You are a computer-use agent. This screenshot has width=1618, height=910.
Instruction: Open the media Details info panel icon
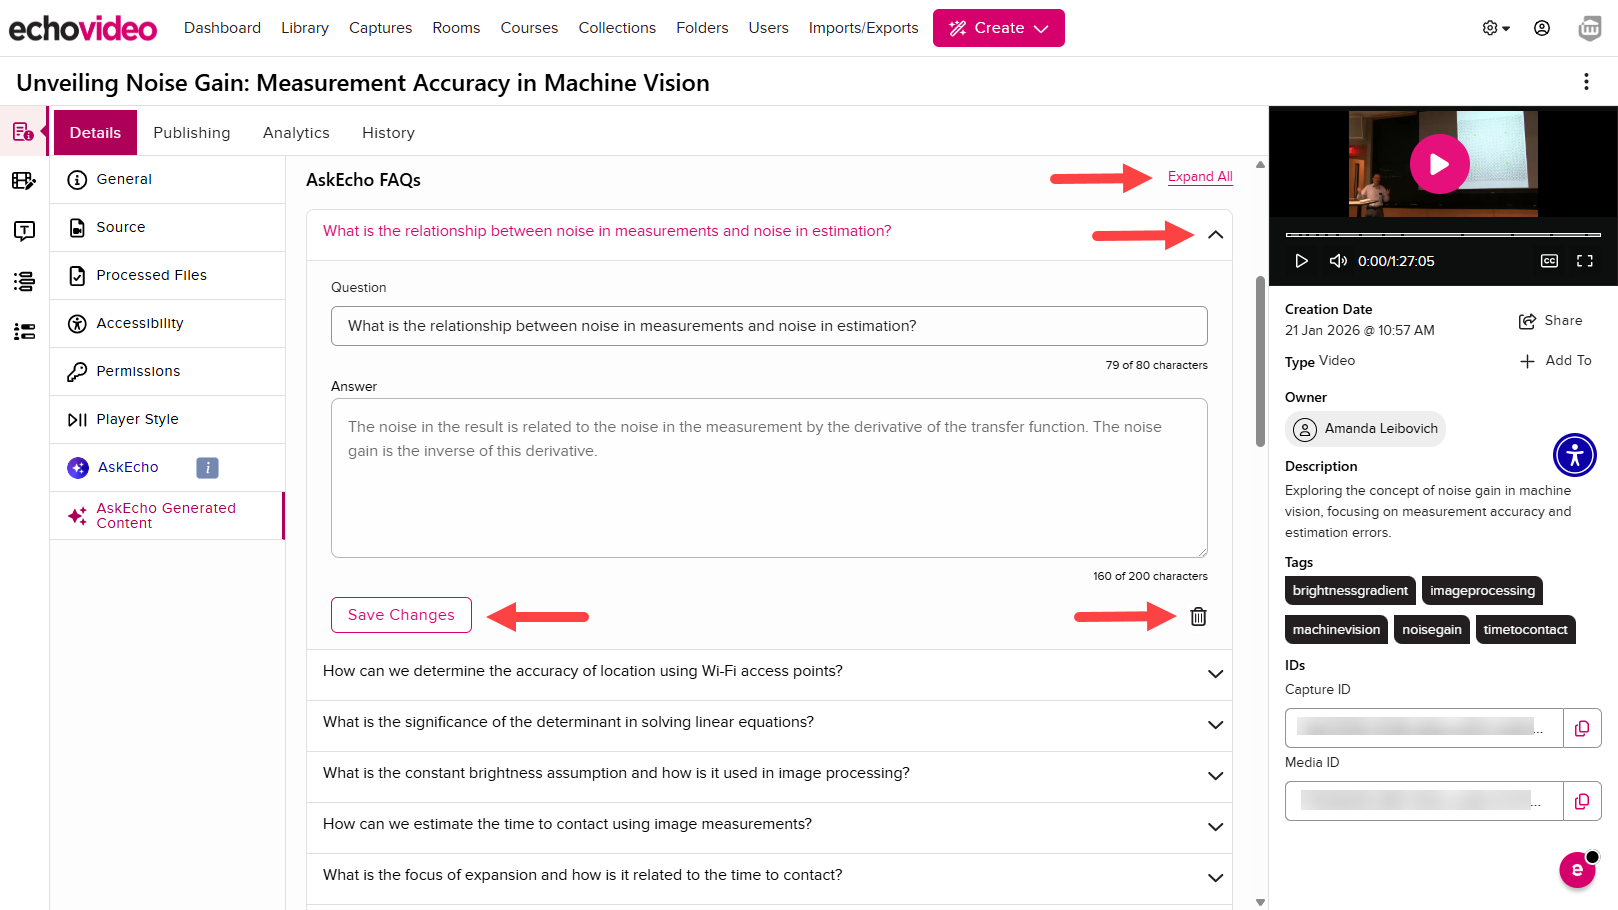pyautogui.click(x=24, y=130)
